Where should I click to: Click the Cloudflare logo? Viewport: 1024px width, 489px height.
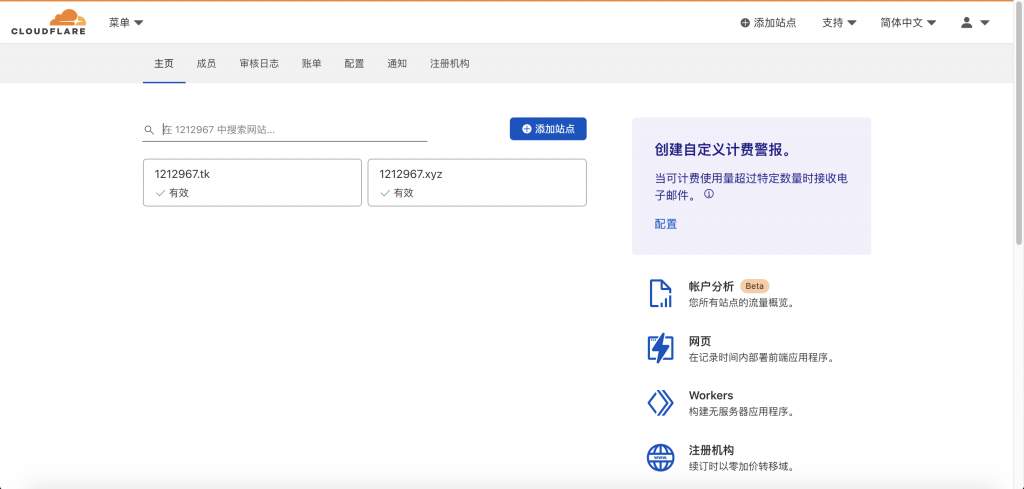pos(48,22)
